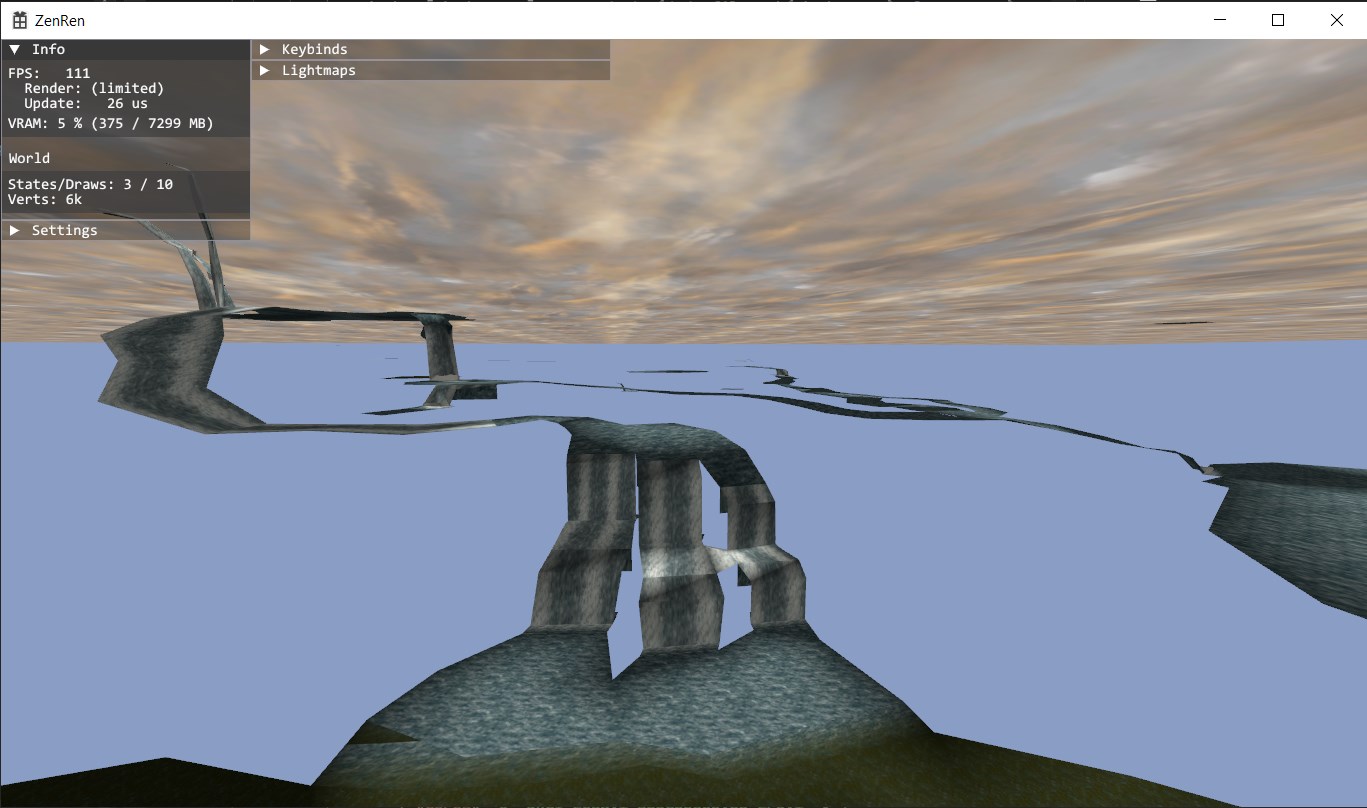
Task: Click the VRAM usage line
Action: tap(111, 123)
